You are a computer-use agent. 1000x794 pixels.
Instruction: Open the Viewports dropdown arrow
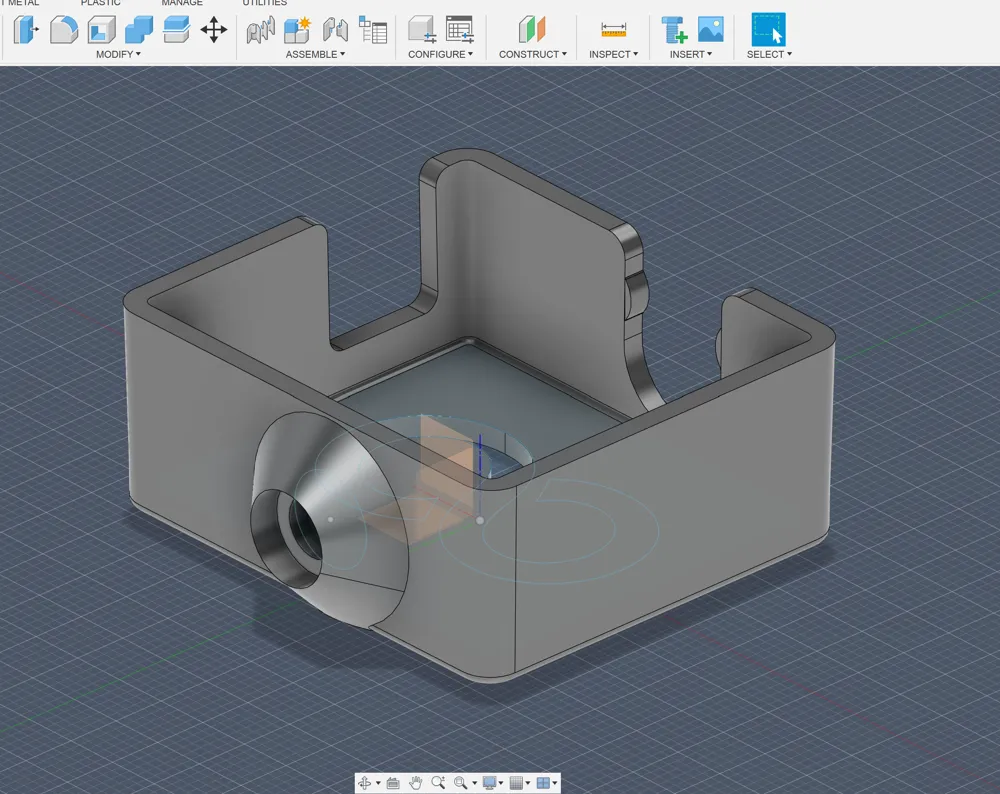[555, 783]
